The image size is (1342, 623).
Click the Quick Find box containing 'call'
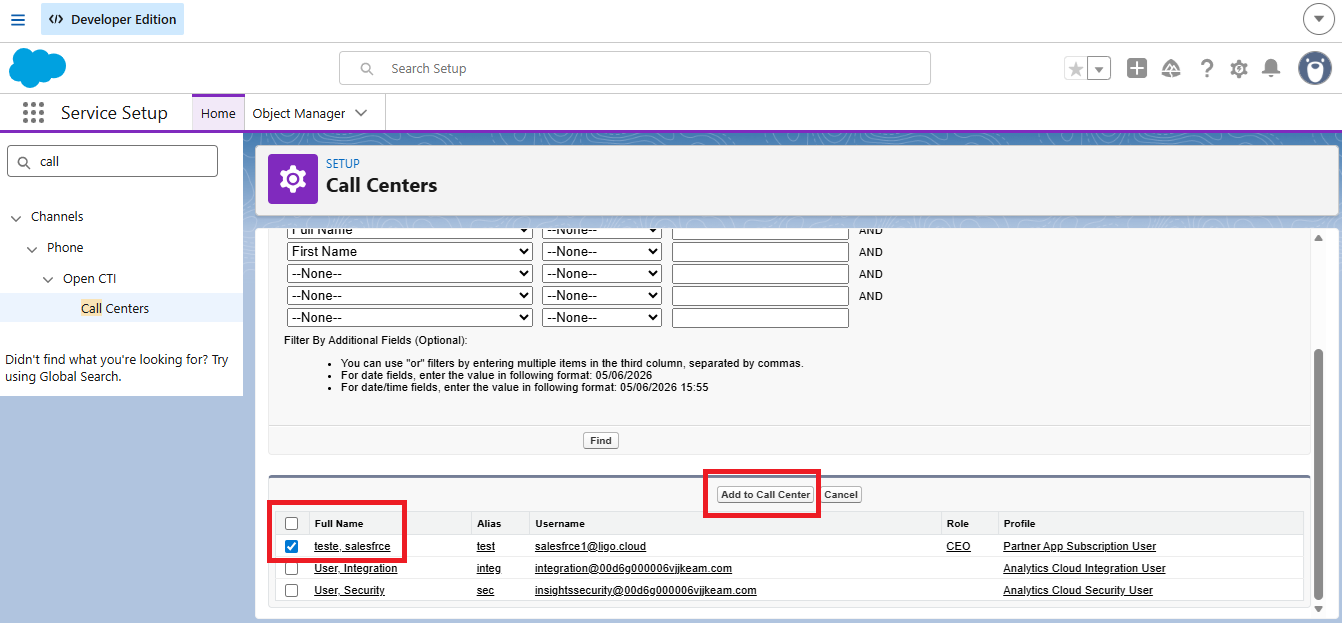112,161
